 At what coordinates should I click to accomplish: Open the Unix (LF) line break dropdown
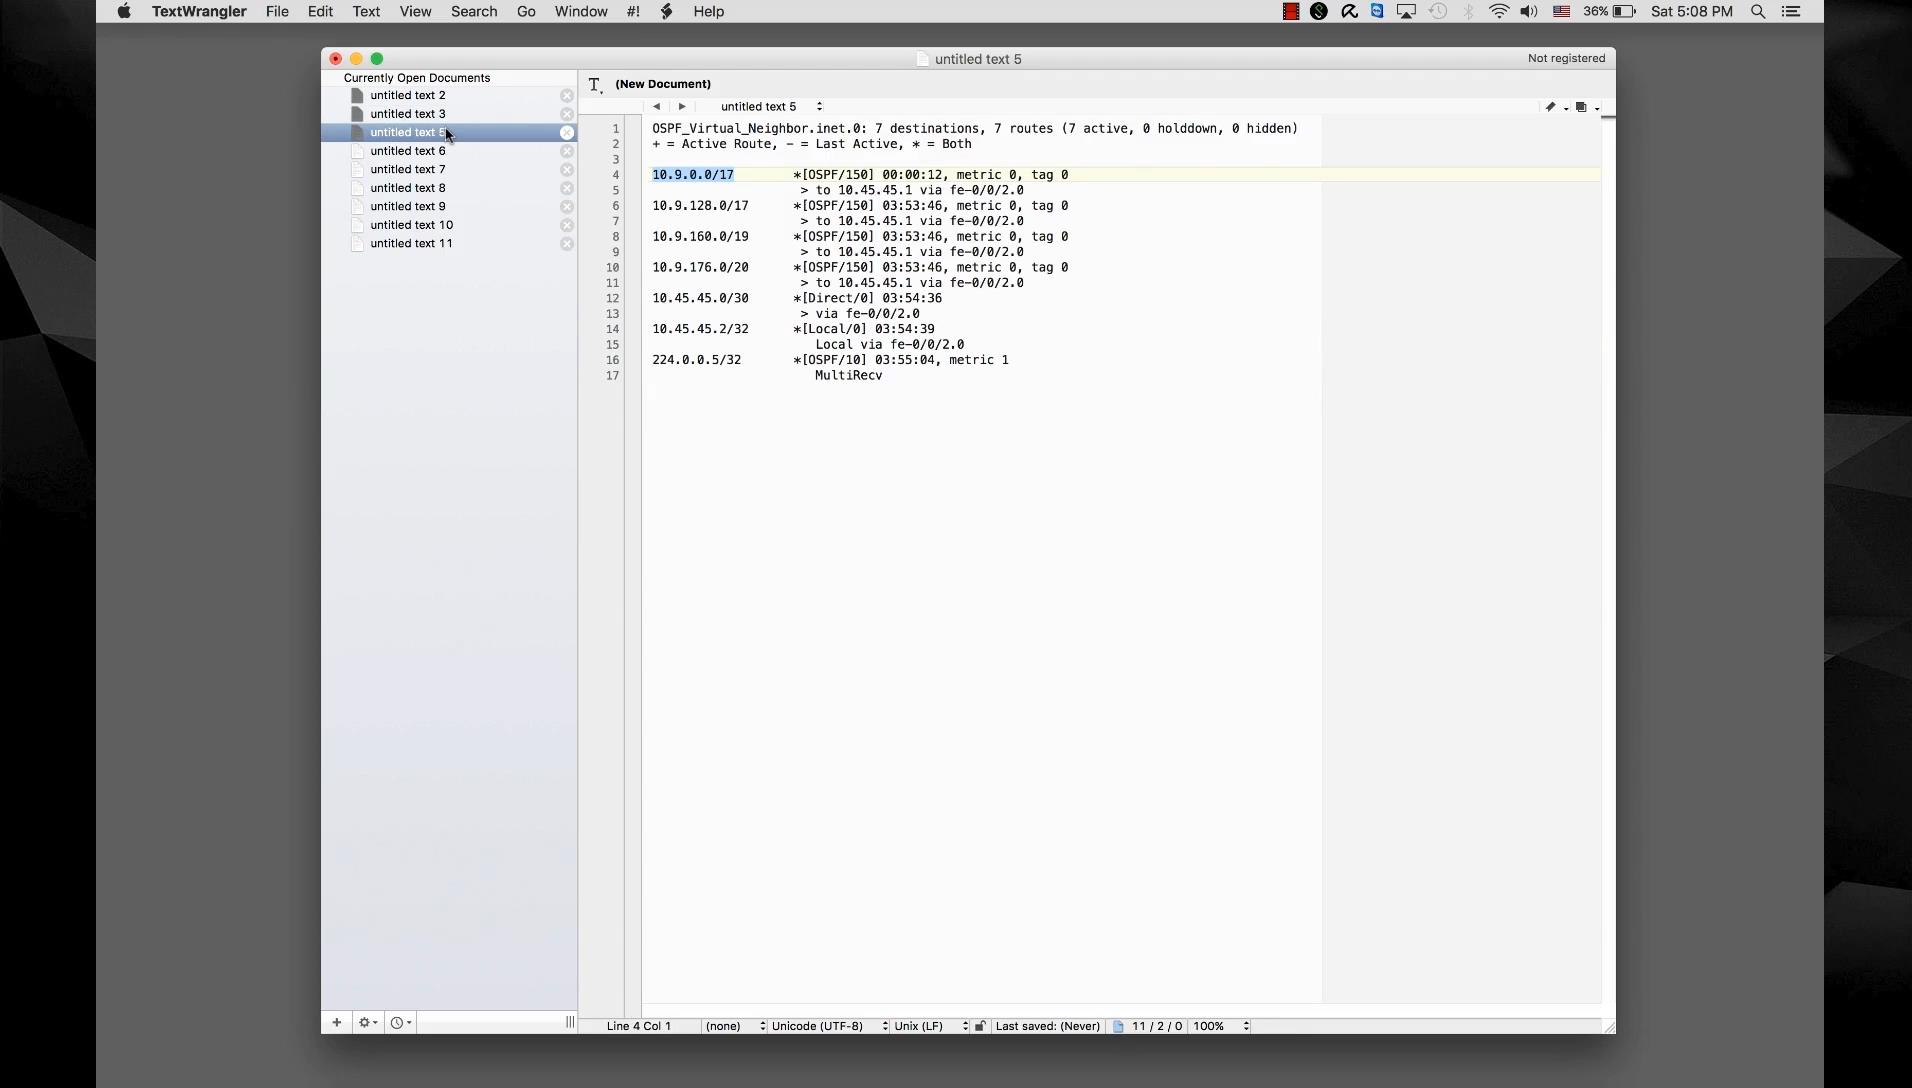point(931,1026)
